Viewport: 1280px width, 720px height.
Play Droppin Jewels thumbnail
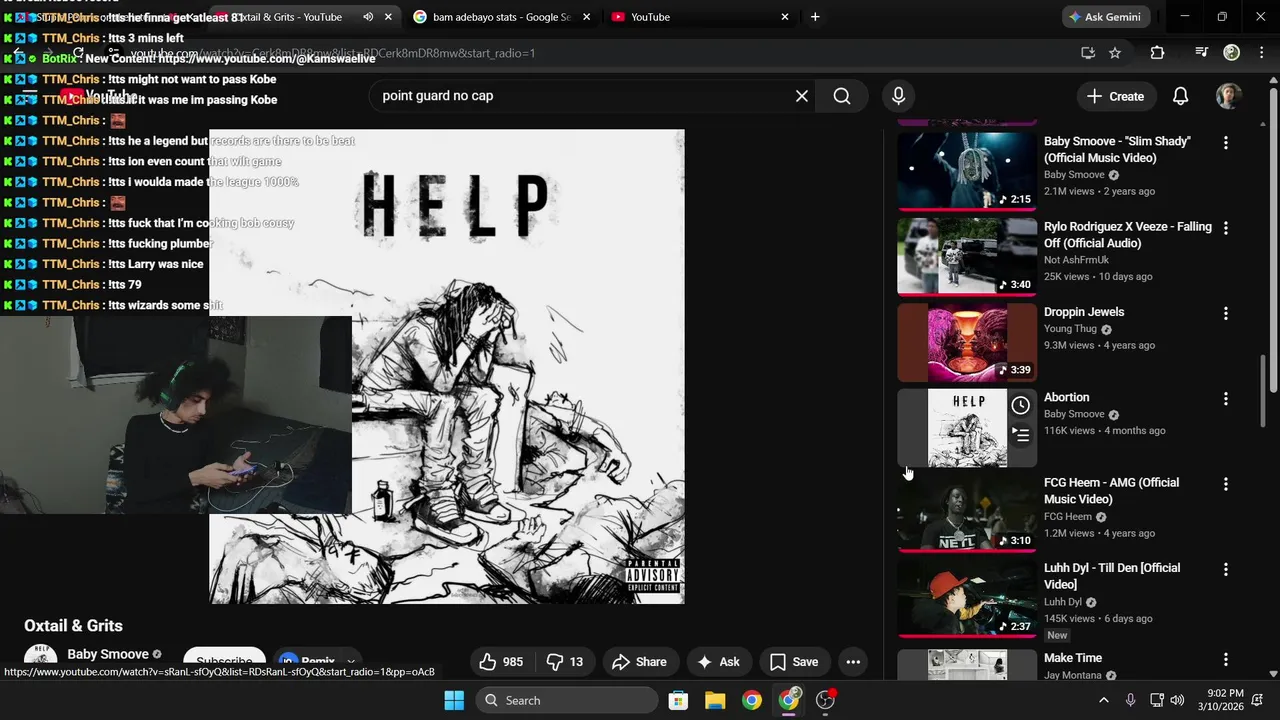(967, 342)
